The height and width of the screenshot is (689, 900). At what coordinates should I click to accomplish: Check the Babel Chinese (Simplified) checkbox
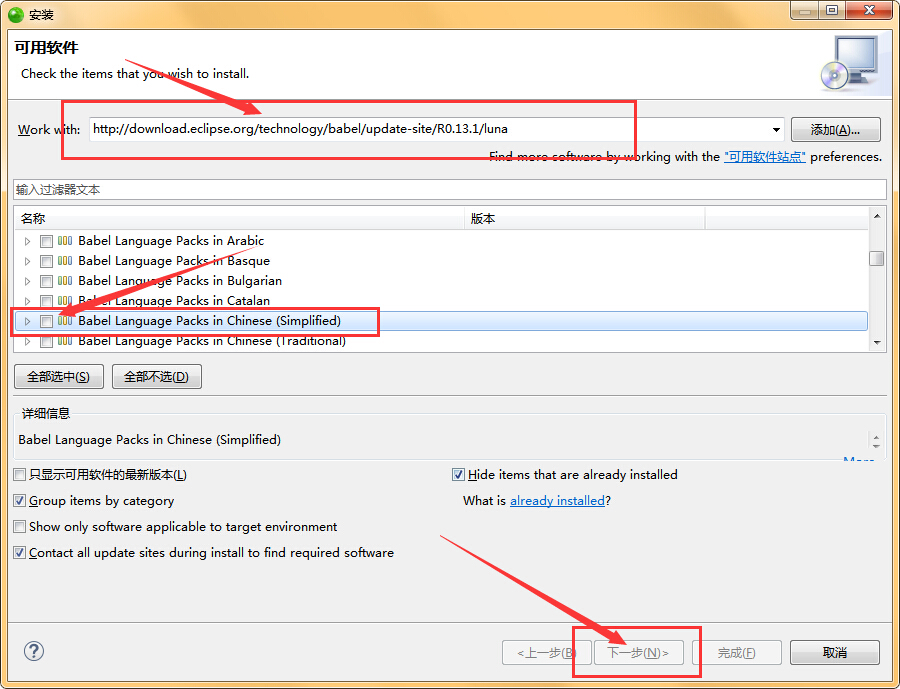point(46,321)
